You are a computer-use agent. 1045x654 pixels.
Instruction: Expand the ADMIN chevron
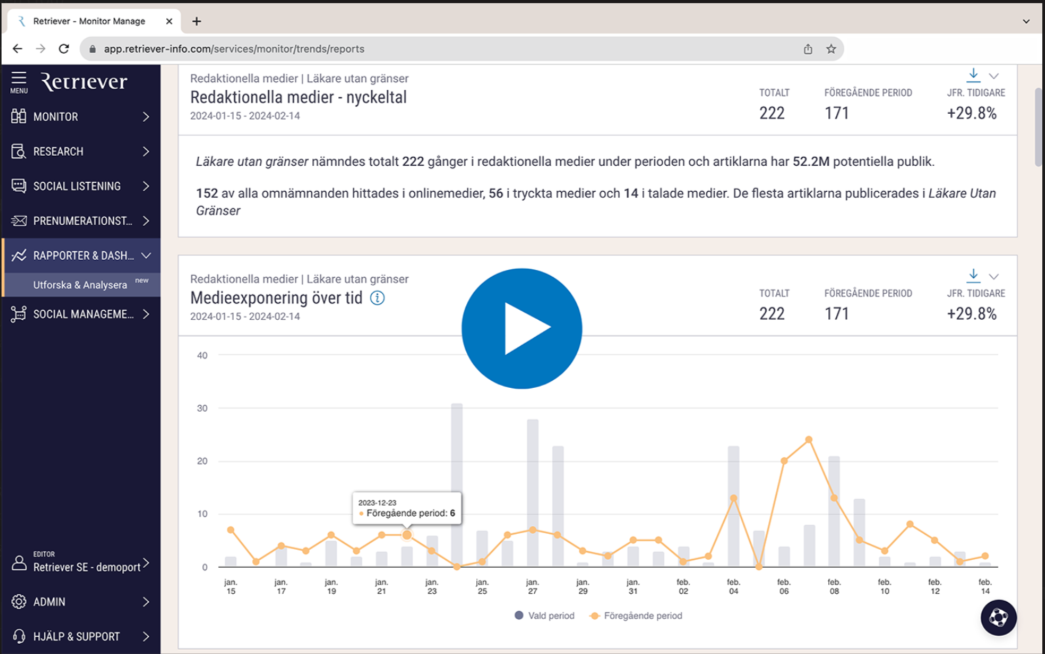click(x=146, y=602)
